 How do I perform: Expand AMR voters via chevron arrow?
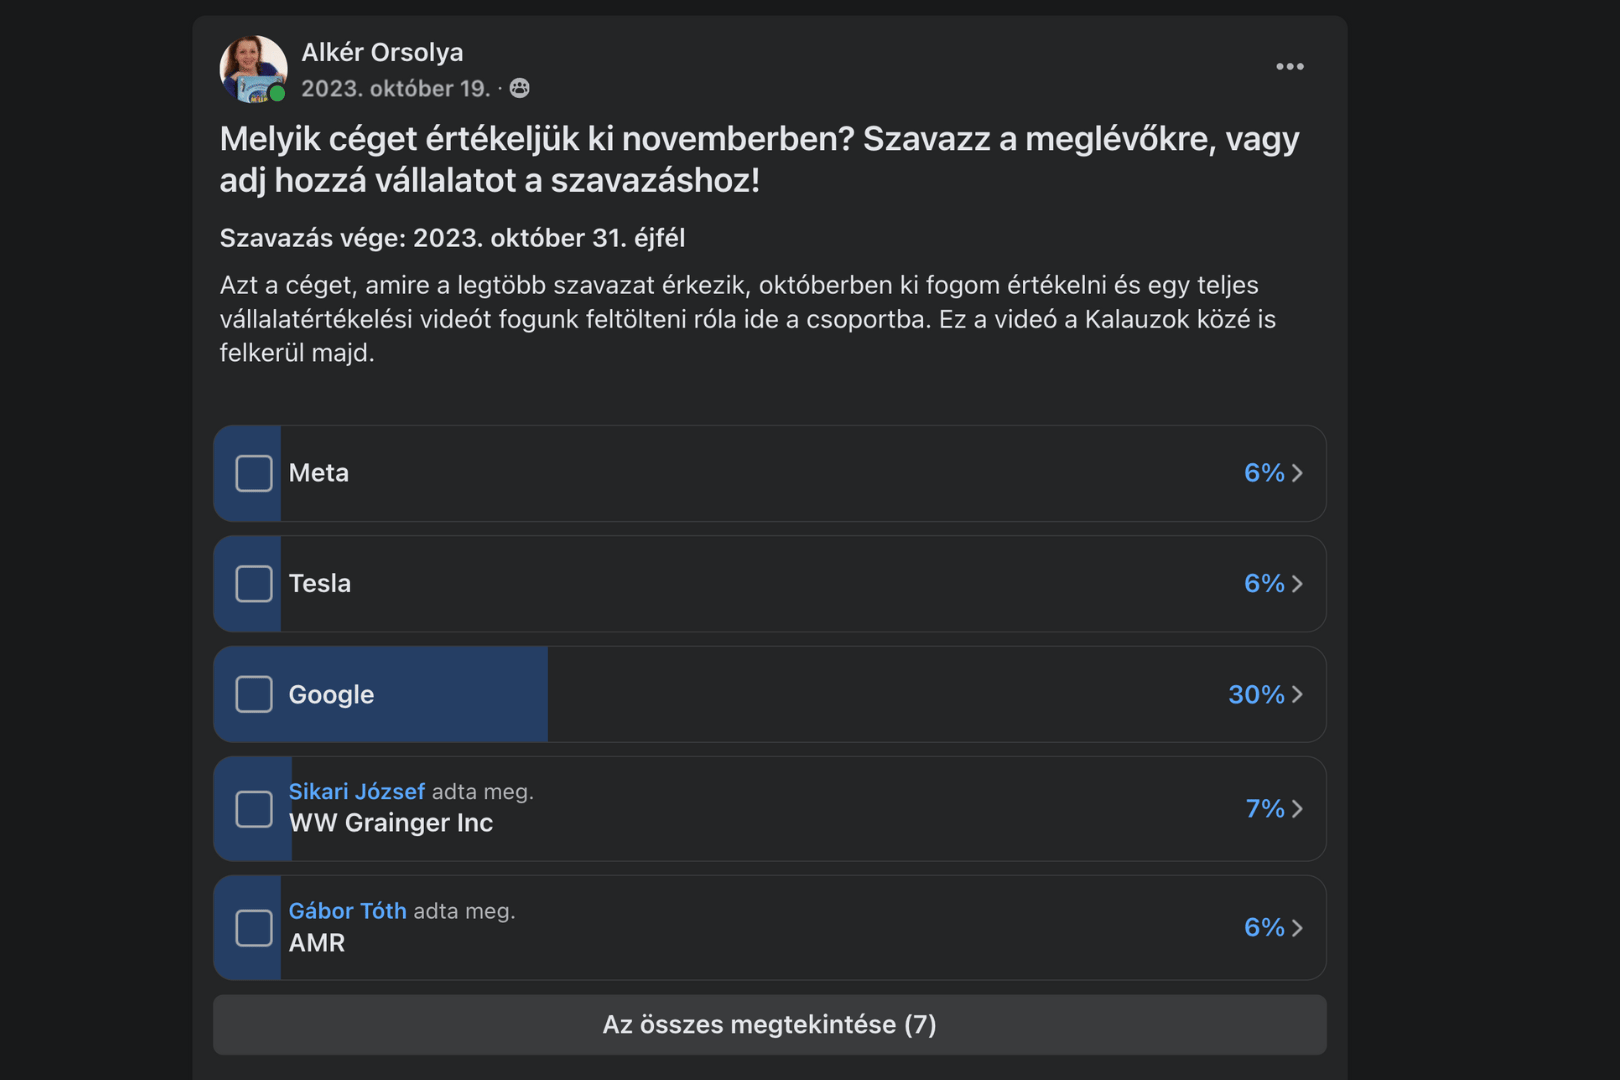[x=1298, y=928]
